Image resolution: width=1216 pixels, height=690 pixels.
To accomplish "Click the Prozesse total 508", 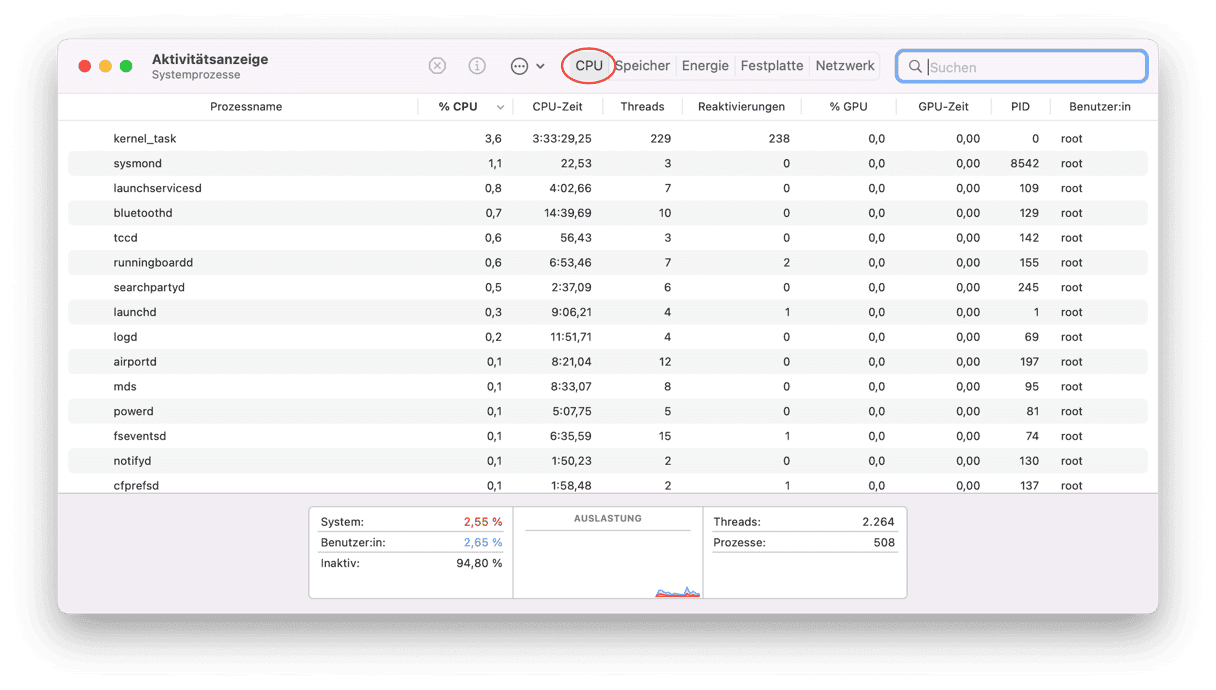I will (884, 542).
